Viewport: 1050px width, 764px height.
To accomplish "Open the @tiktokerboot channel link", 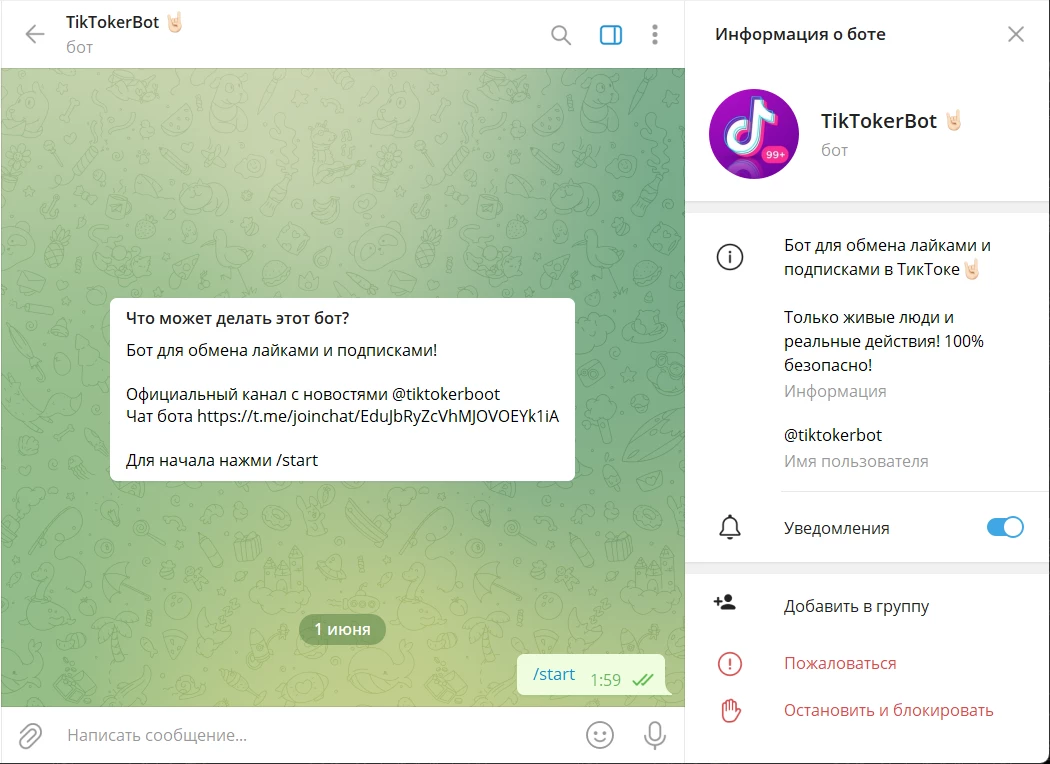I will [446, 394].
